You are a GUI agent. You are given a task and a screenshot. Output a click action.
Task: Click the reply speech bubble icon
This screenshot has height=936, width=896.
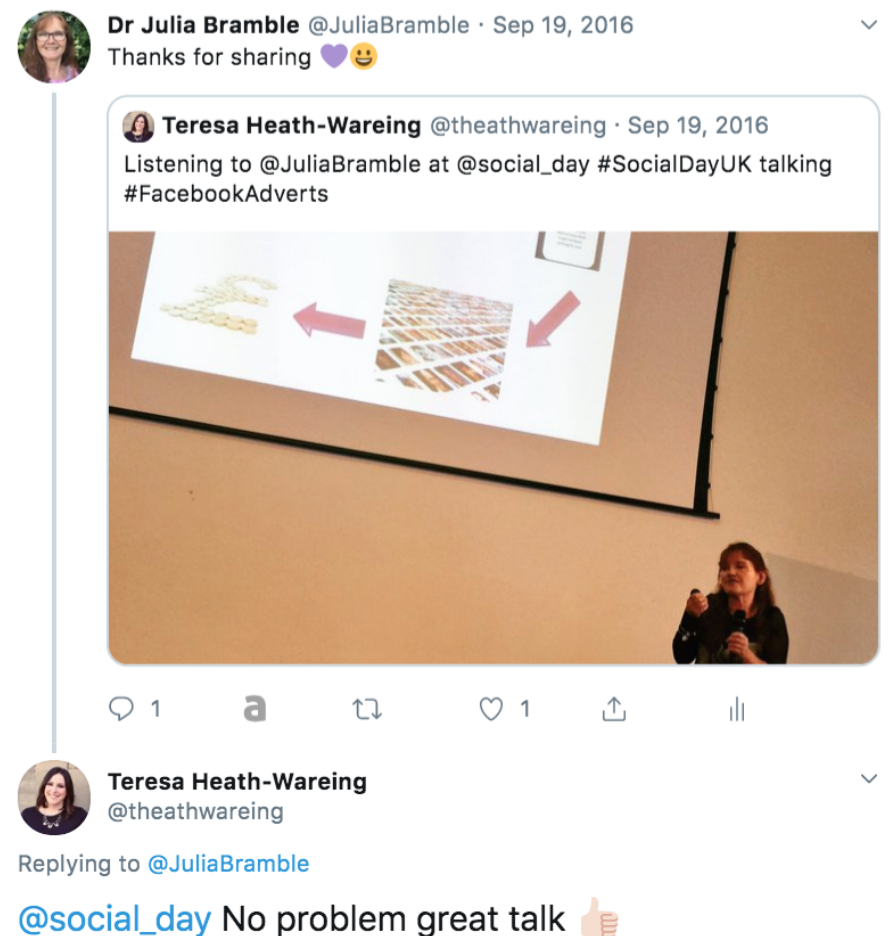click(x=121, y=709)
